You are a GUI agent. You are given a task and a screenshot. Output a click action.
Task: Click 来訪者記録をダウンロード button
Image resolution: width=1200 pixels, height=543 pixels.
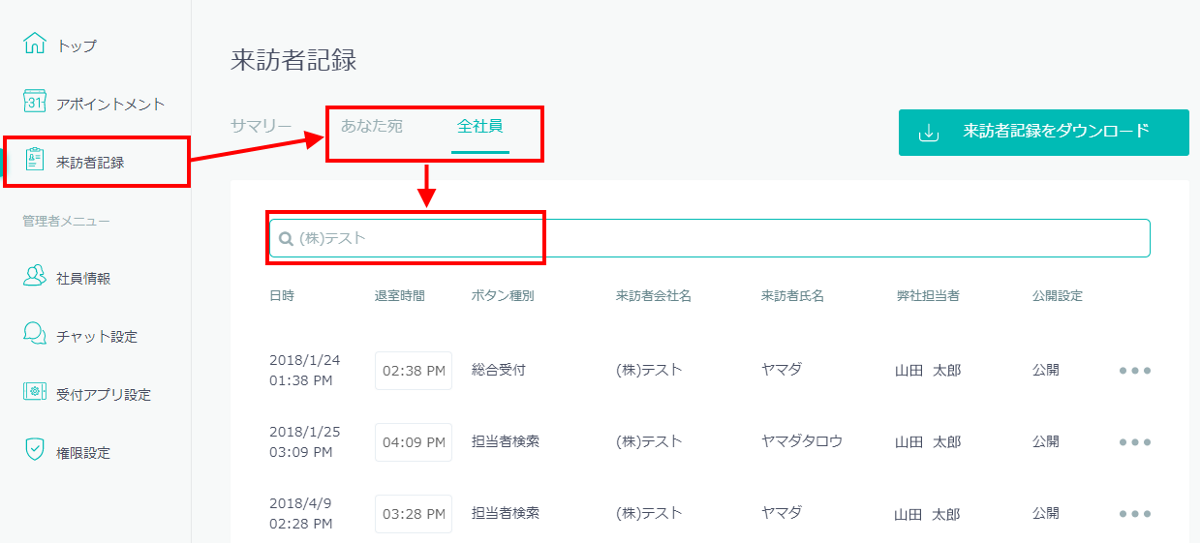tap(1044, 132)
